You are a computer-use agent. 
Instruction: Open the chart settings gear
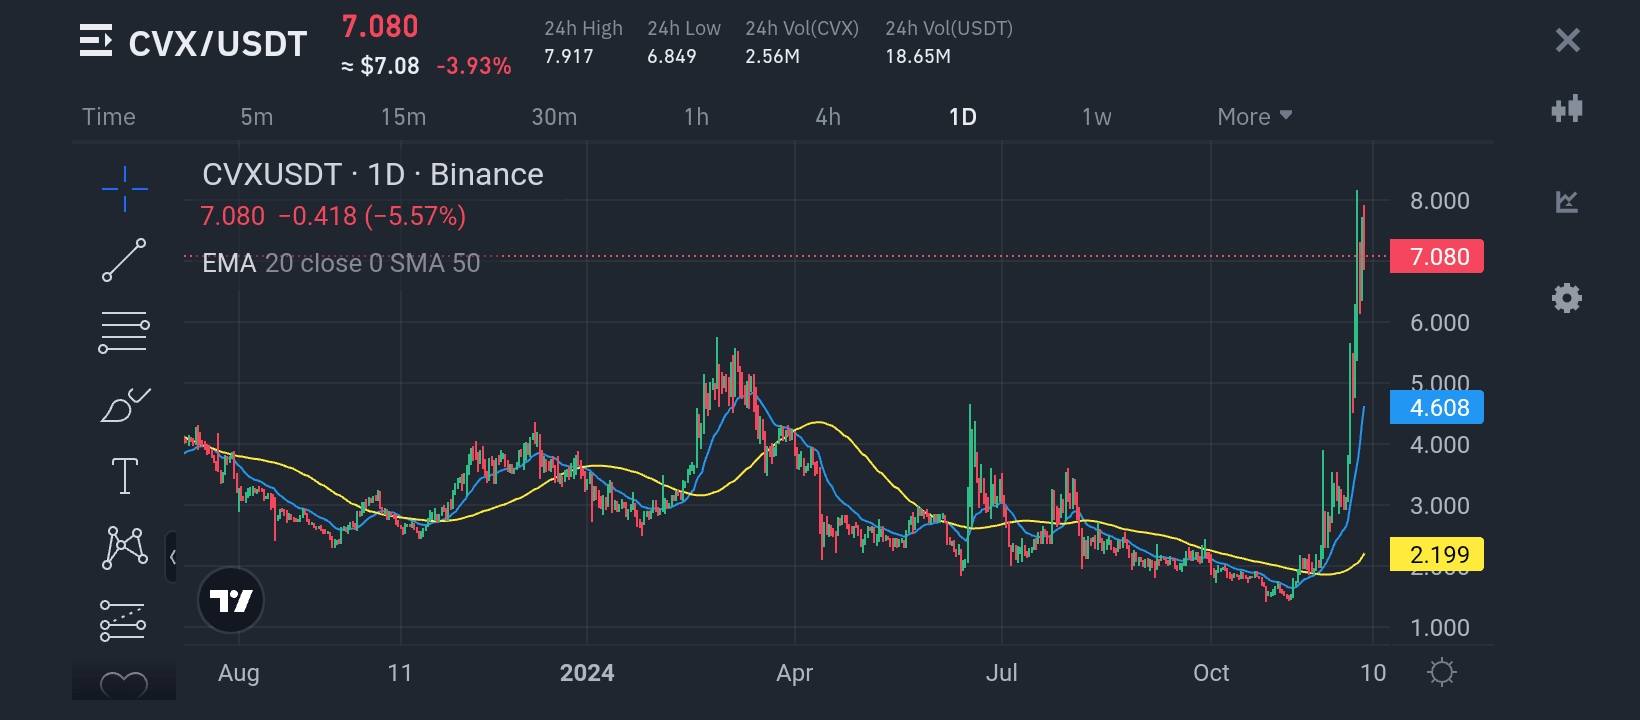click(1567, 298)
